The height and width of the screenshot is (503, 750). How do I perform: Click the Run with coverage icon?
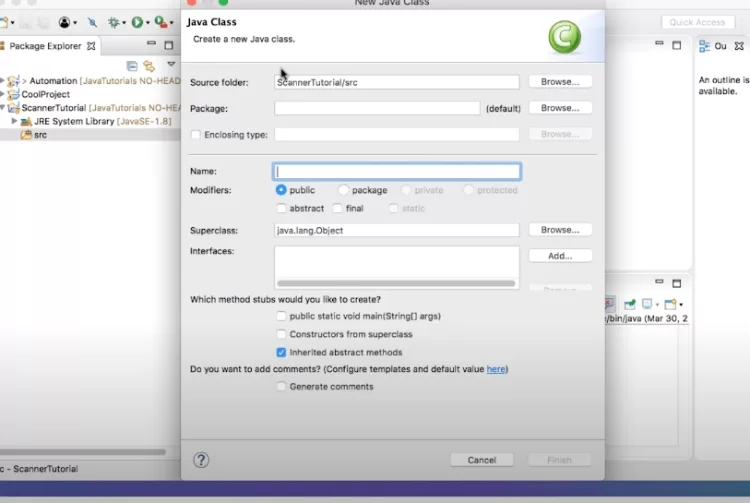tap(160, 22)
